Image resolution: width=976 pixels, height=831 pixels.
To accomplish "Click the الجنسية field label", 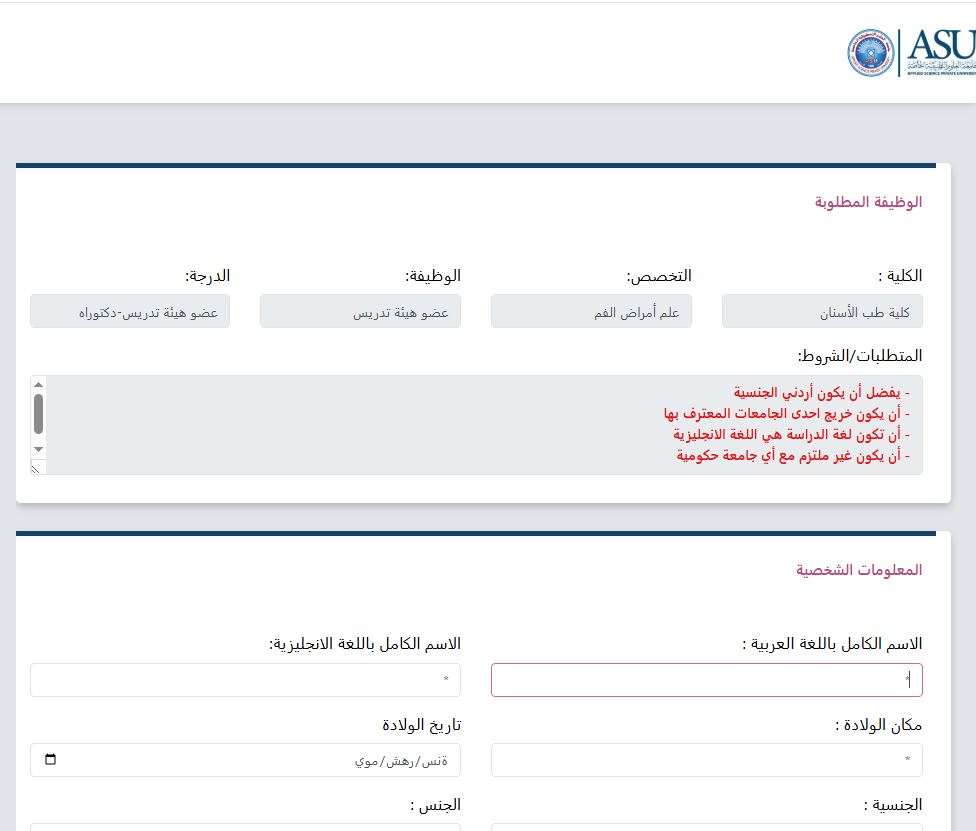I will coord(892,804).
